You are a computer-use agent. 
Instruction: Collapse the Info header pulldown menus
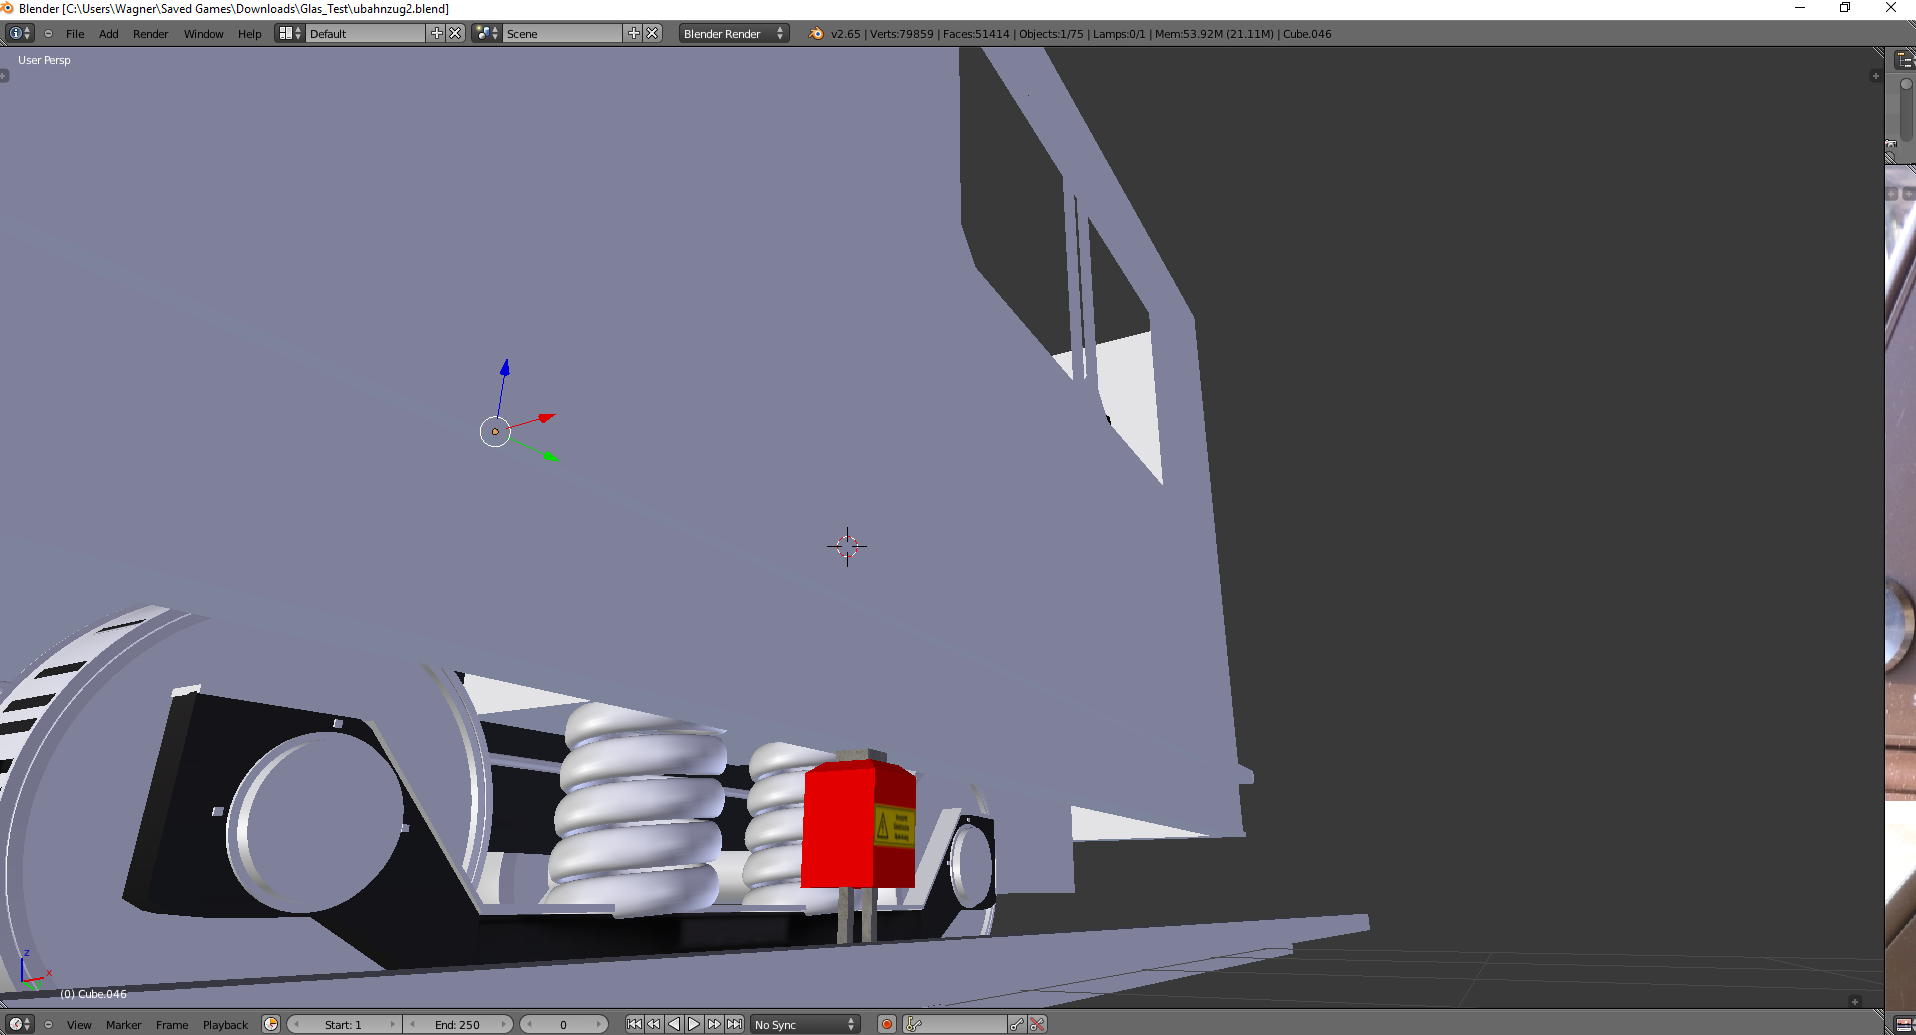click(x=48, y=33)
